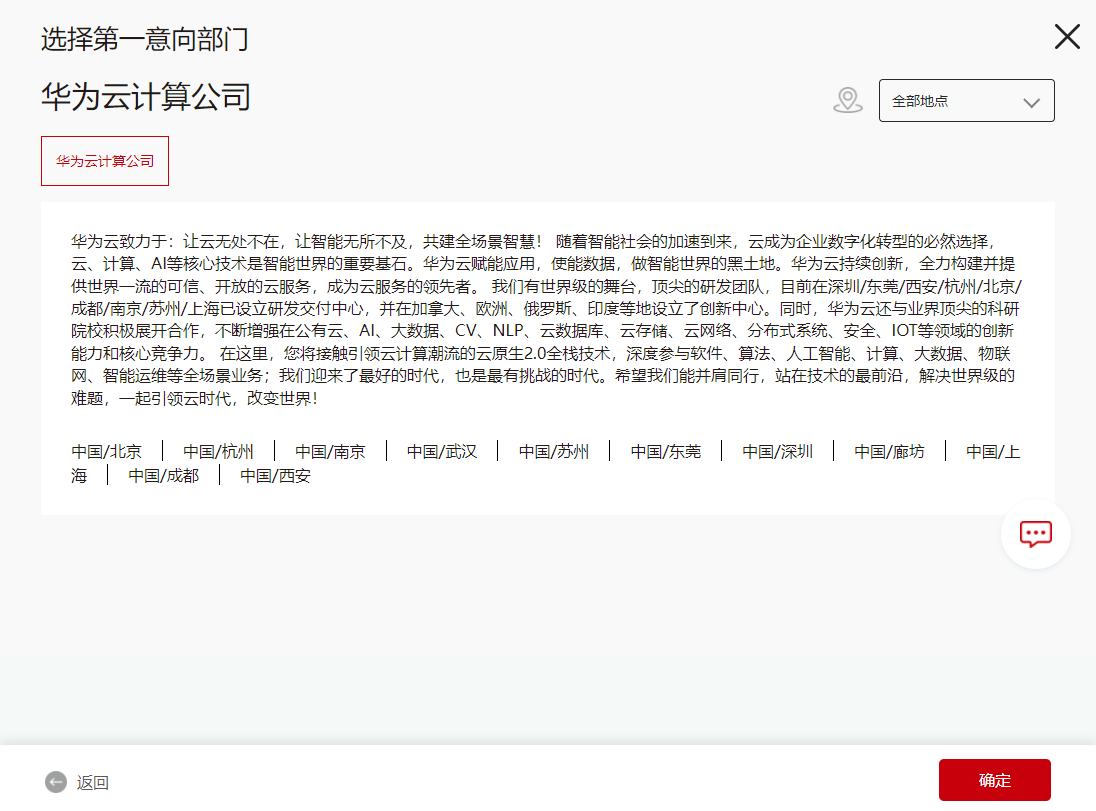Image resolution: width=1096 pixels, height=811 pixels.
Task: Click the 中国/成都 location text
Action: click(164, 475)
